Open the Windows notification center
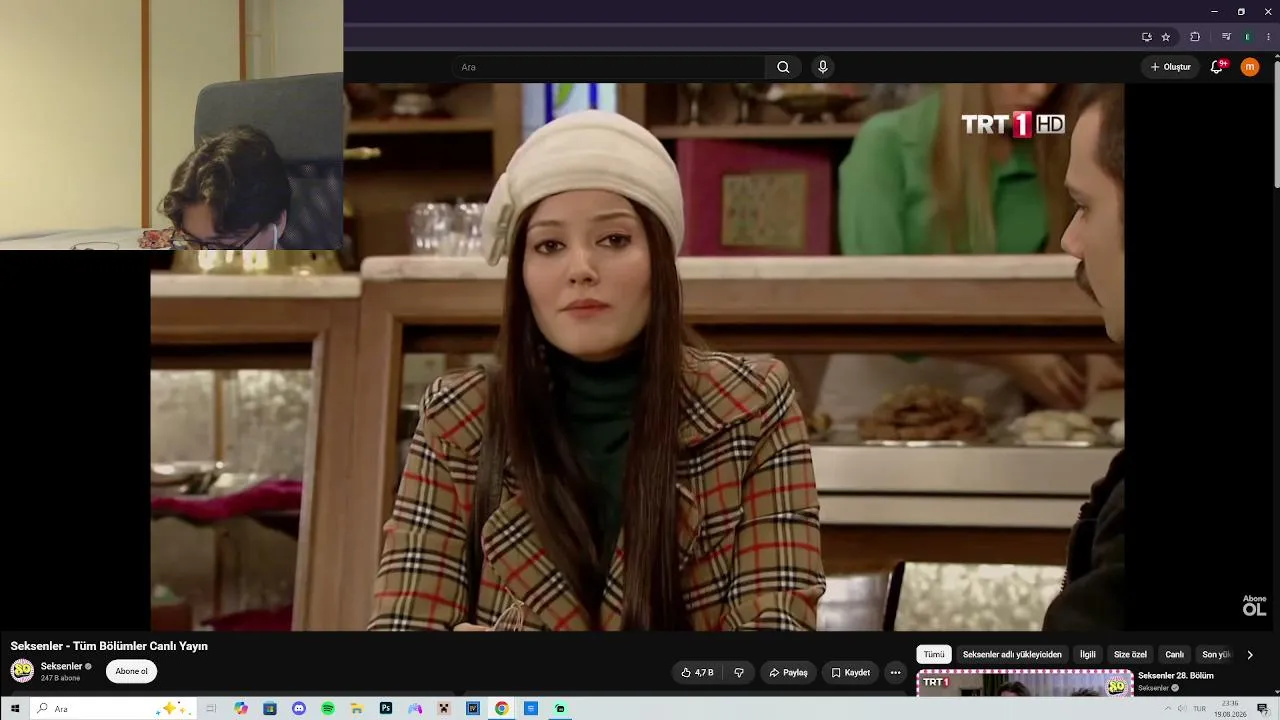The image size is (1280, 720). coord(1263,709)
